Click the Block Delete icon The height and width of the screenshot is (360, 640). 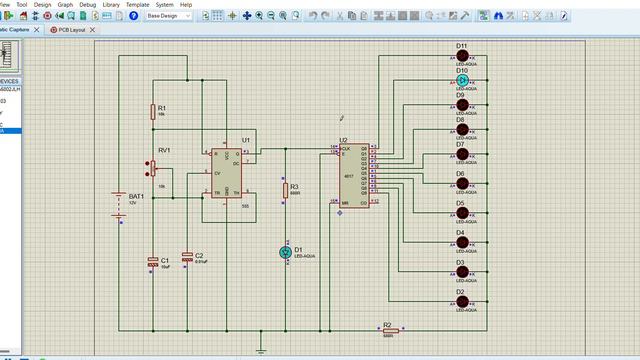[x=414, y=16]
